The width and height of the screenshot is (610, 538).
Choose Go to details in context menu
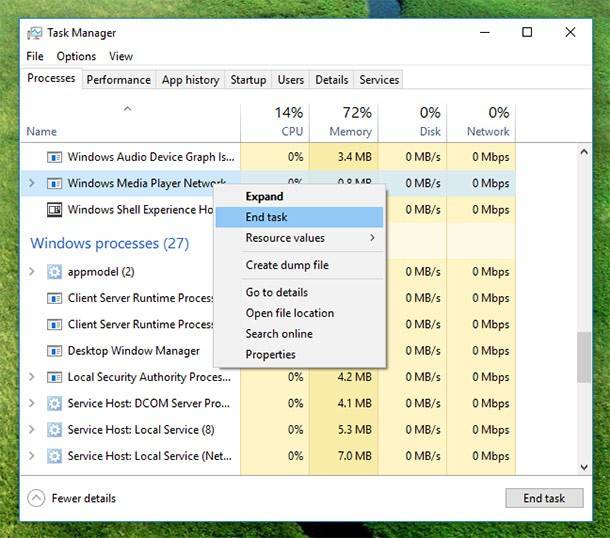coord(300,292)
